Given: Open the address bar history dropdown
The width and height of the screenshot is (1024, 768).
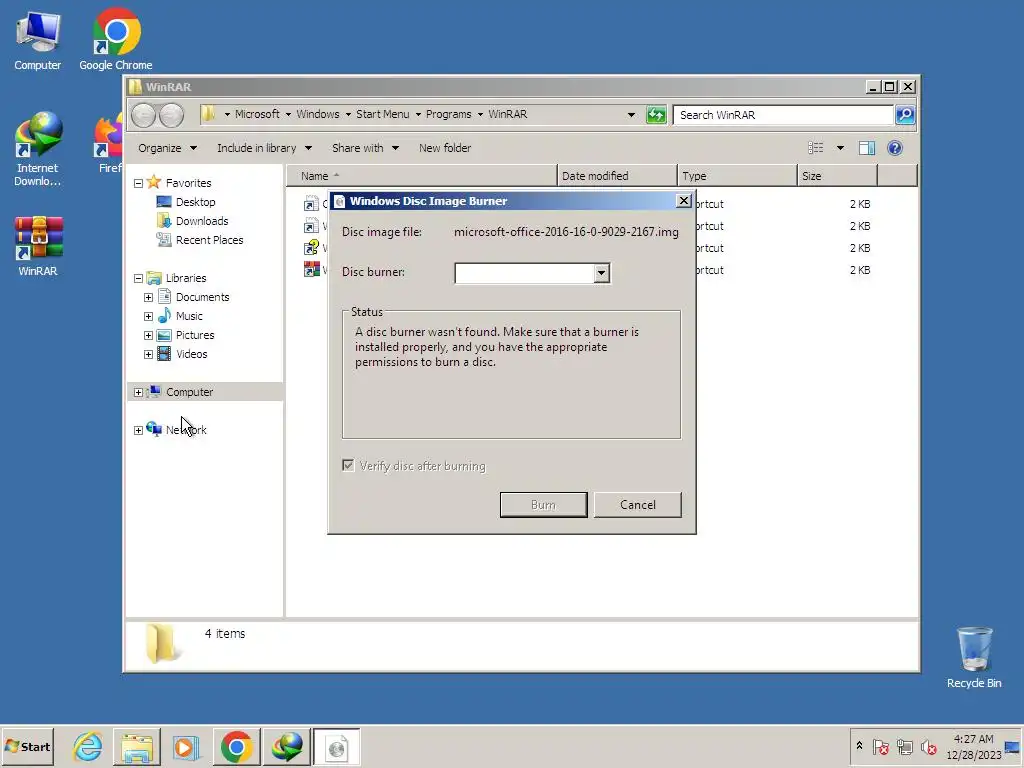Looking at the screenshot, I should 631,115.
